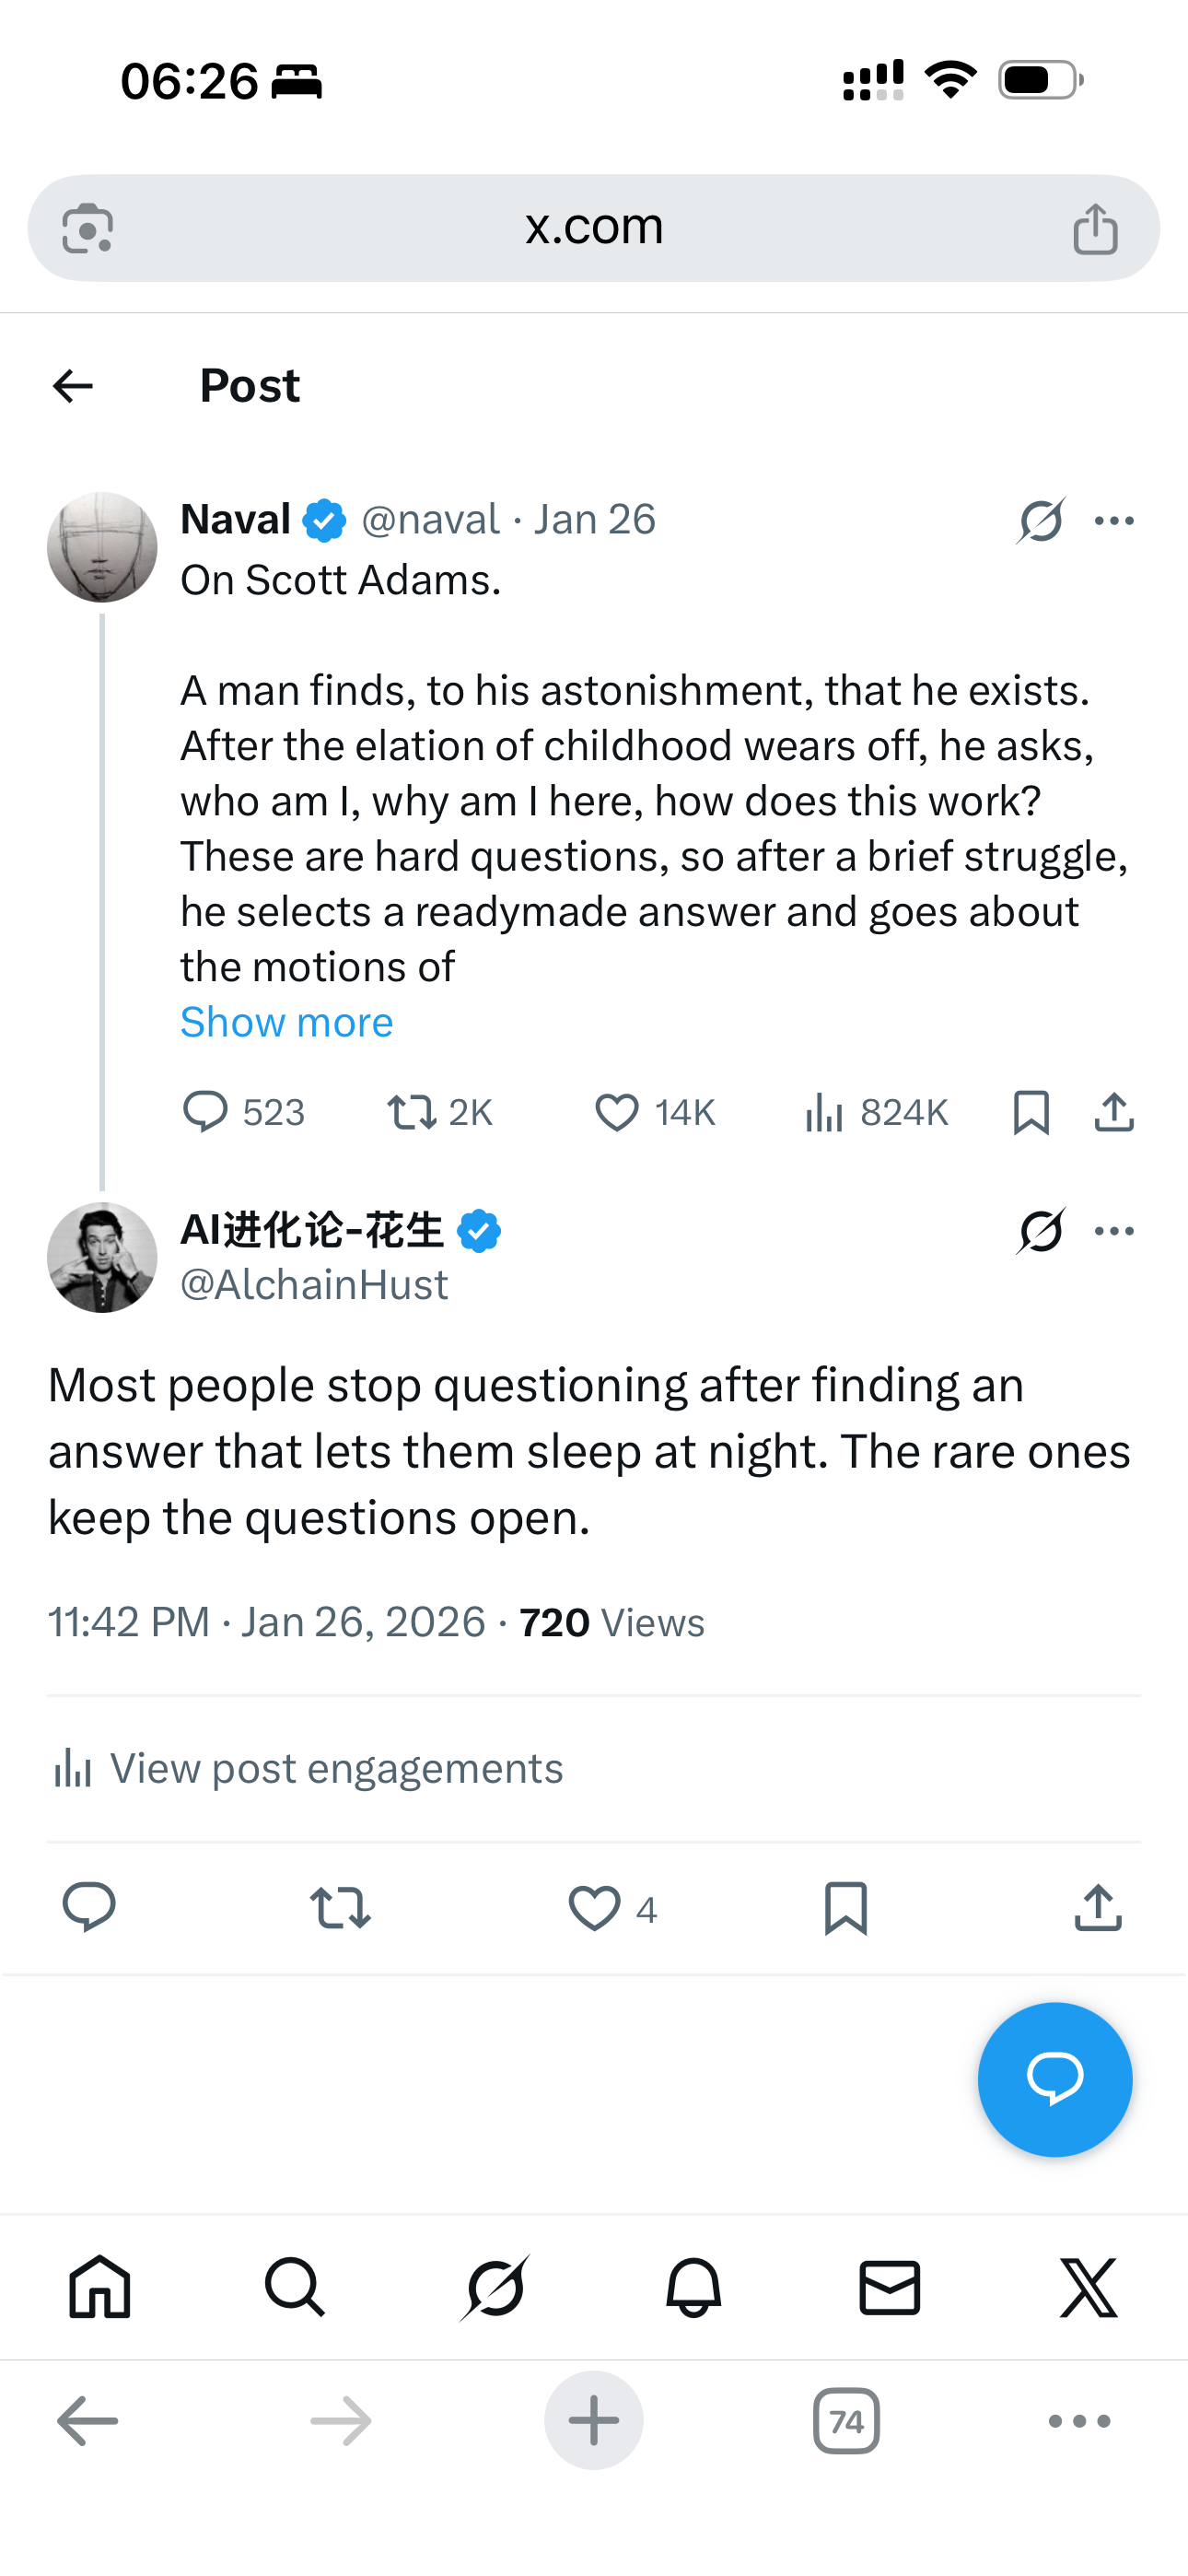The height and width of the screenshot is (2576, 1188).
Task: Open the Grok icon on Naval's post
Action: coord(1041,521)
